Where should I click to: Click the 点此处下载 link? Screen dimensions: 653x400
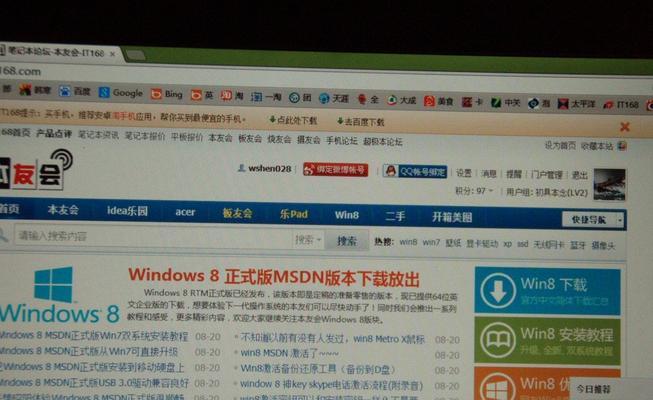(294, 120)
